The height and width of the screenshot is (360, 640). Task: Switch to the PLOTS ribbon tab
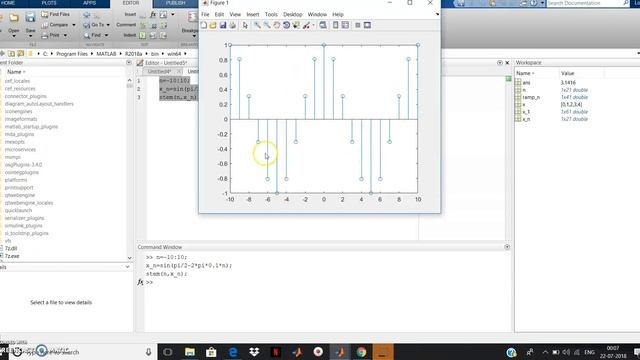(x=49, y=3)
